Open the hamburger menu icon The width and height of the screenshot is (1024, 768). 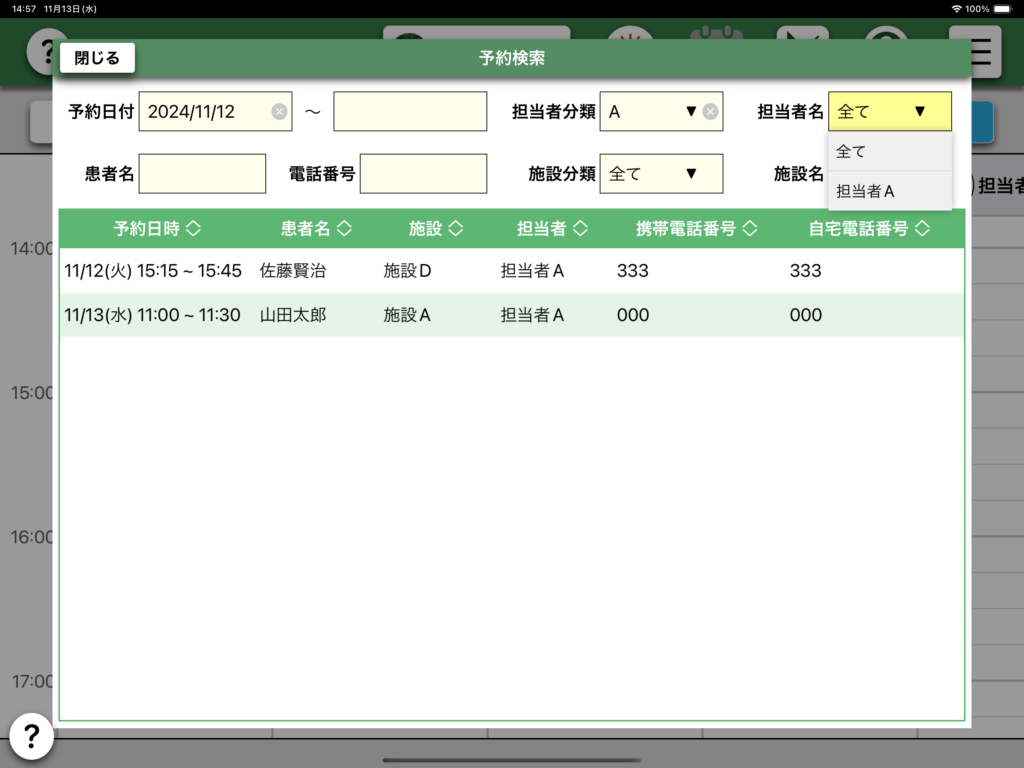[982, 52]
